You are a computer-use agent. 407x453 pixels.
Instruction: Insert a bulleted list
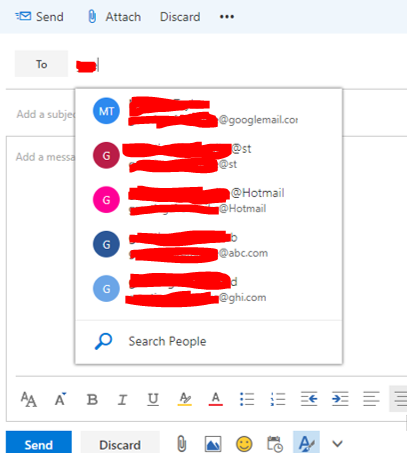[247, 399]
